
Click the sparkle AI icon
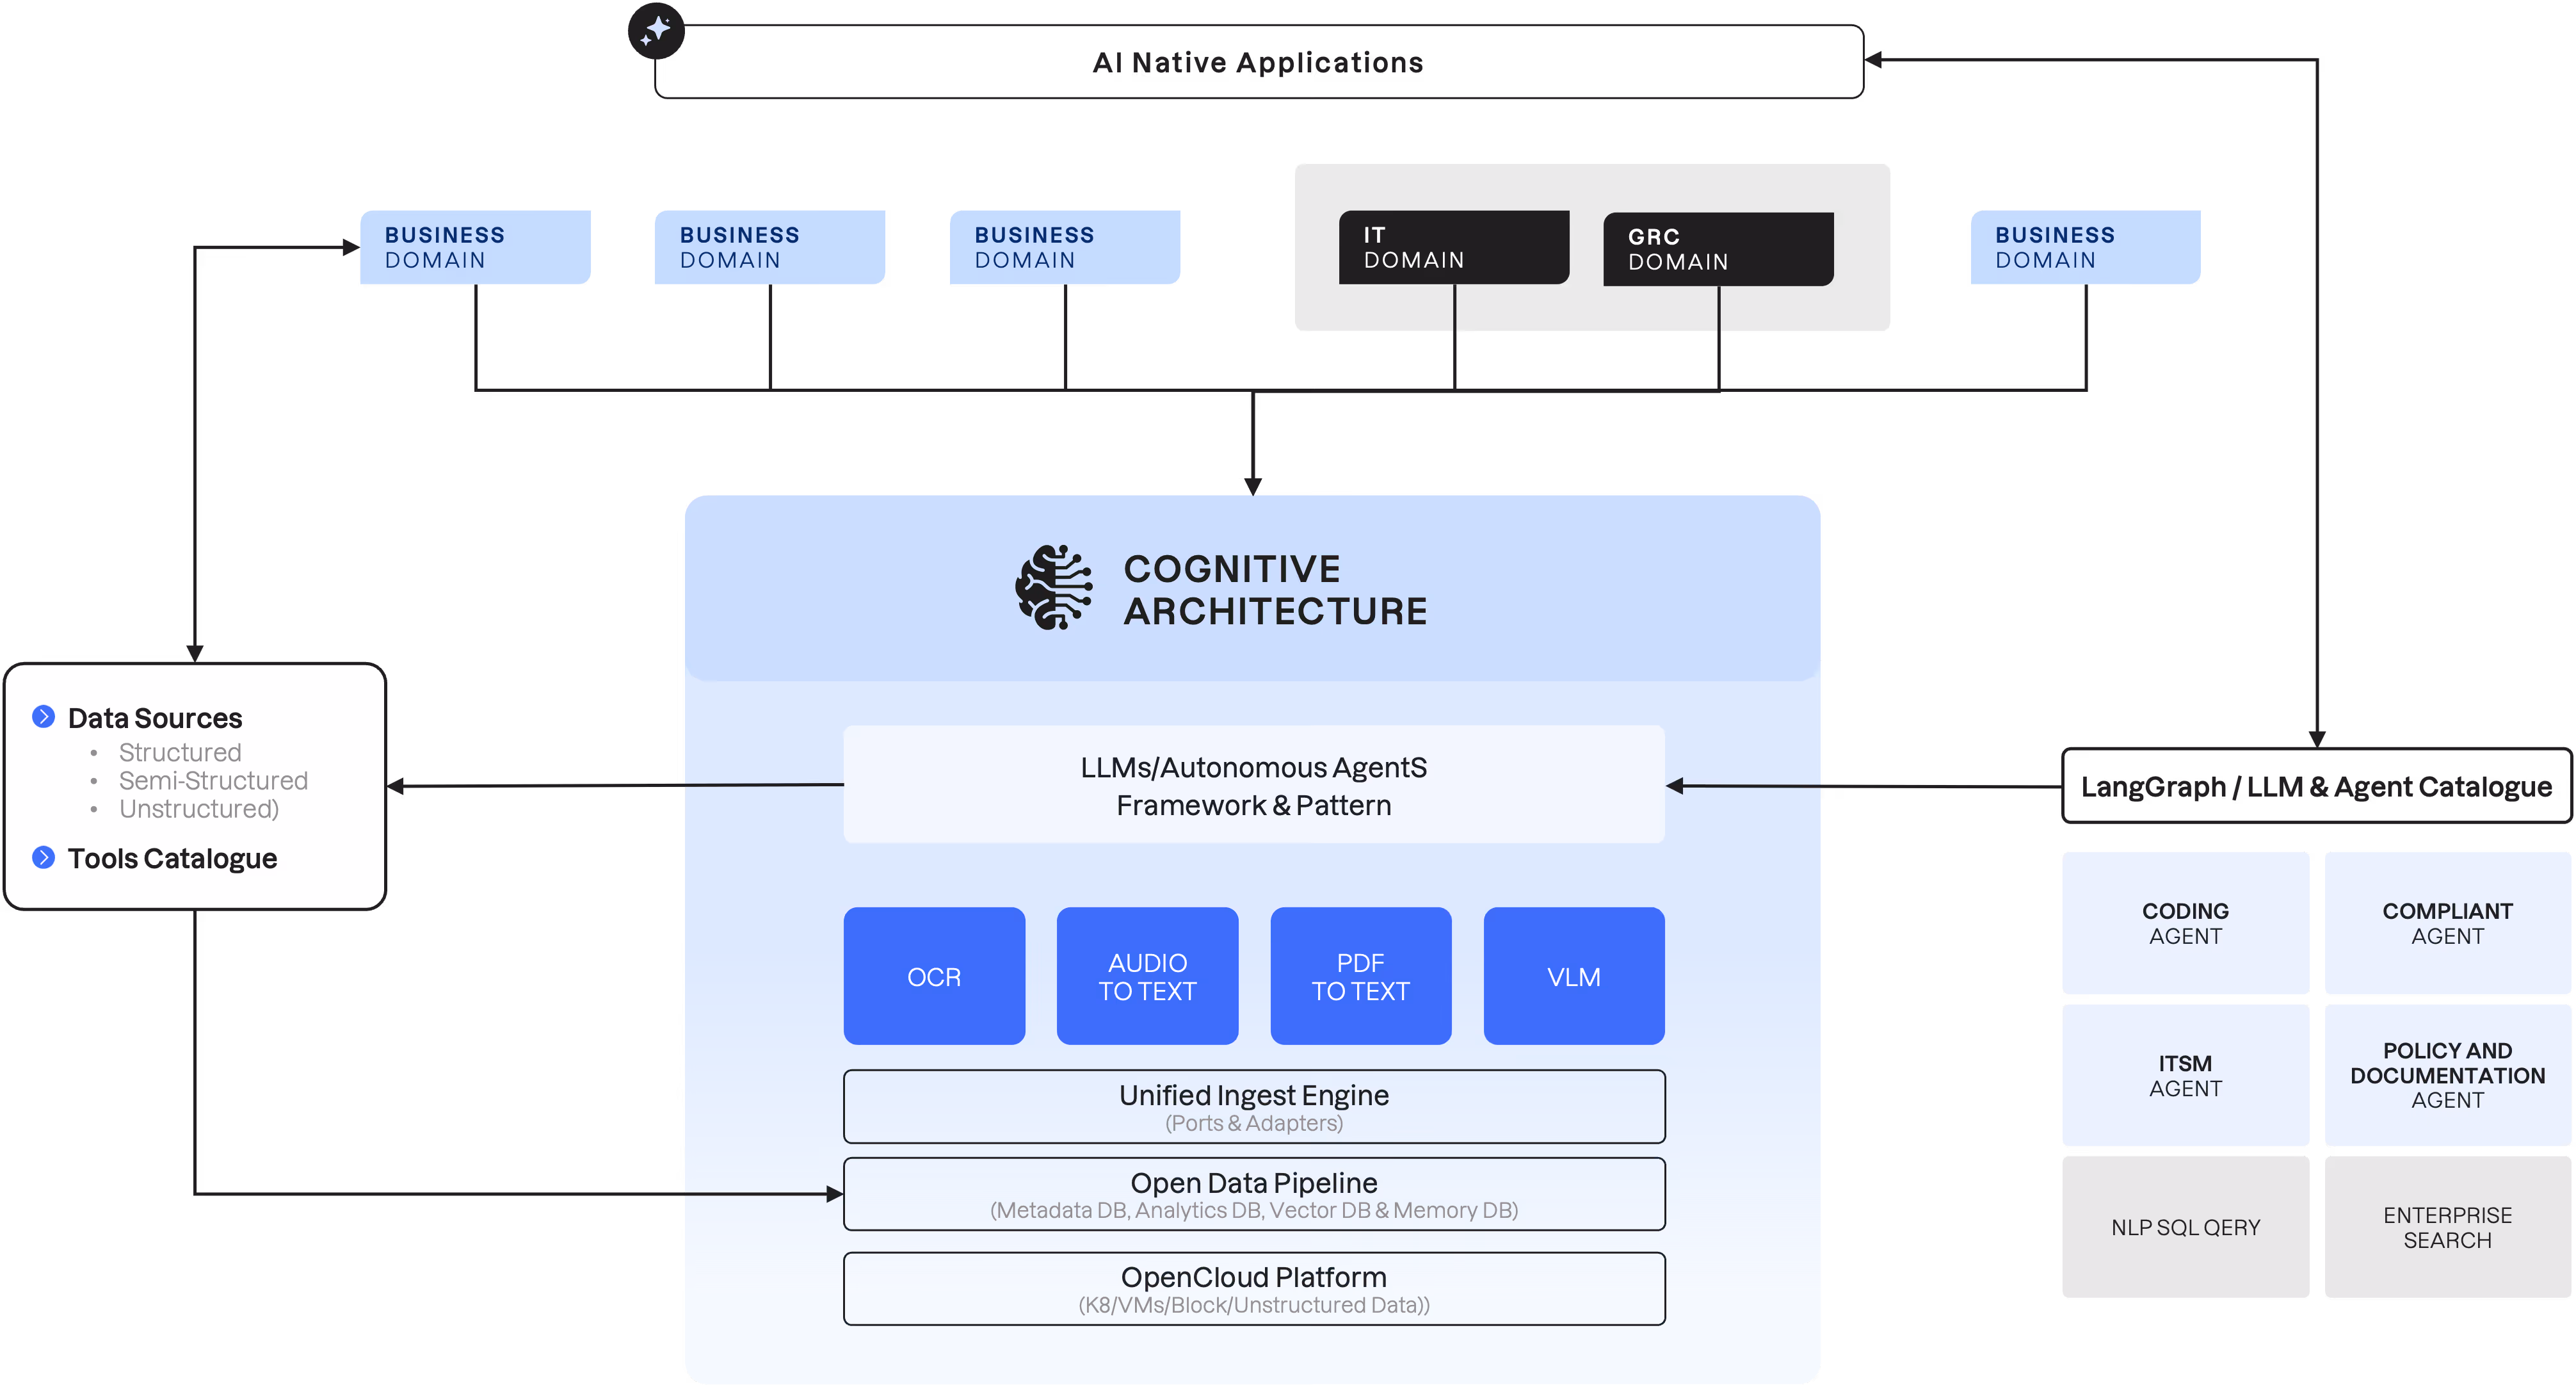click(656, 31)
